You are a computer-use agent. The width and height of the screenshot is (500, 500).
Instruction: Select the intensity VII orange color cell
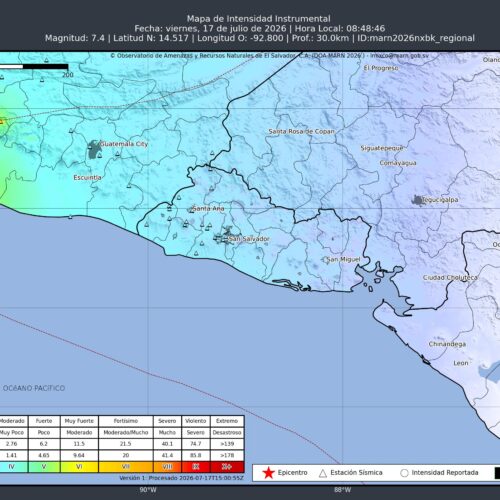click(x=126, y=467)
